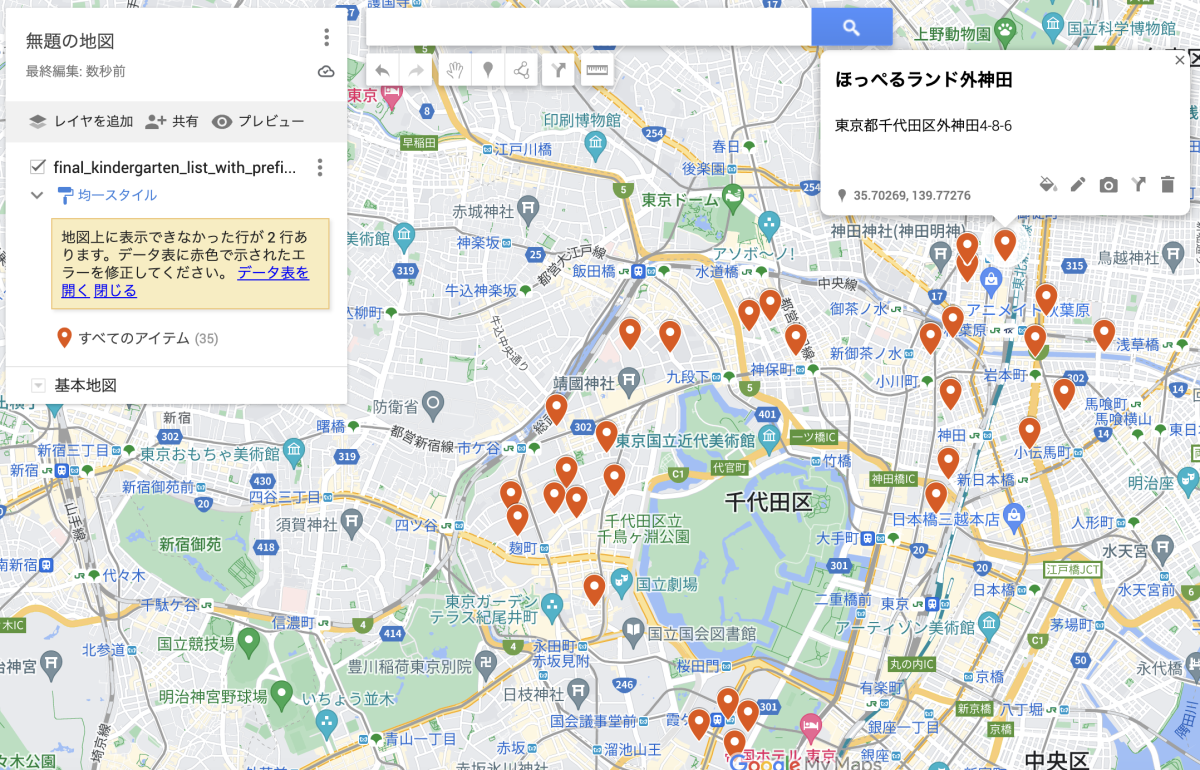This screenshot has height=770, width=1200.
Task: Open the layer options three-dot menu
Action: pyautogui.click(x=320, y=167)
